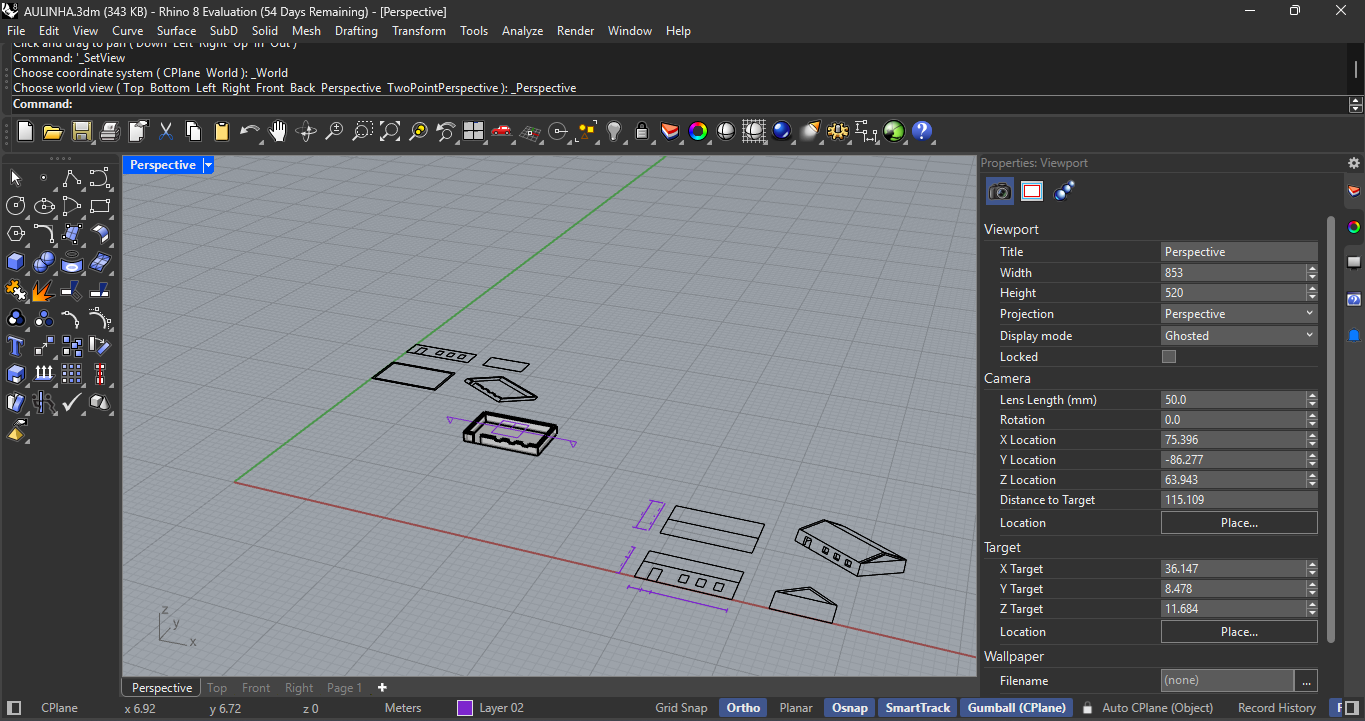Toggle Planar mode on

point(795,707)
